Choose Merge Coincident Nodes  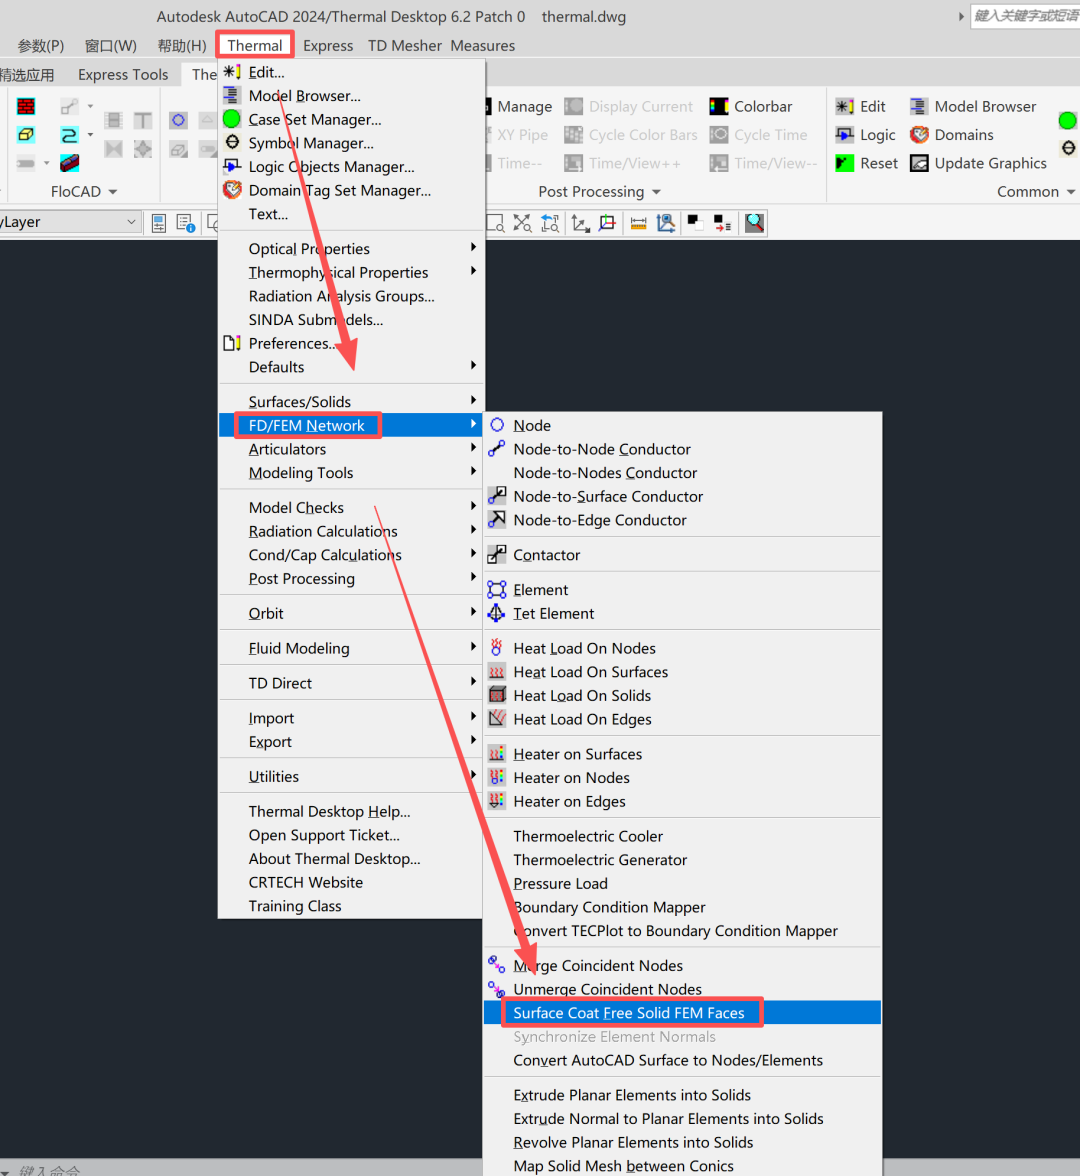pyautogui.click(x=598, y=966)
